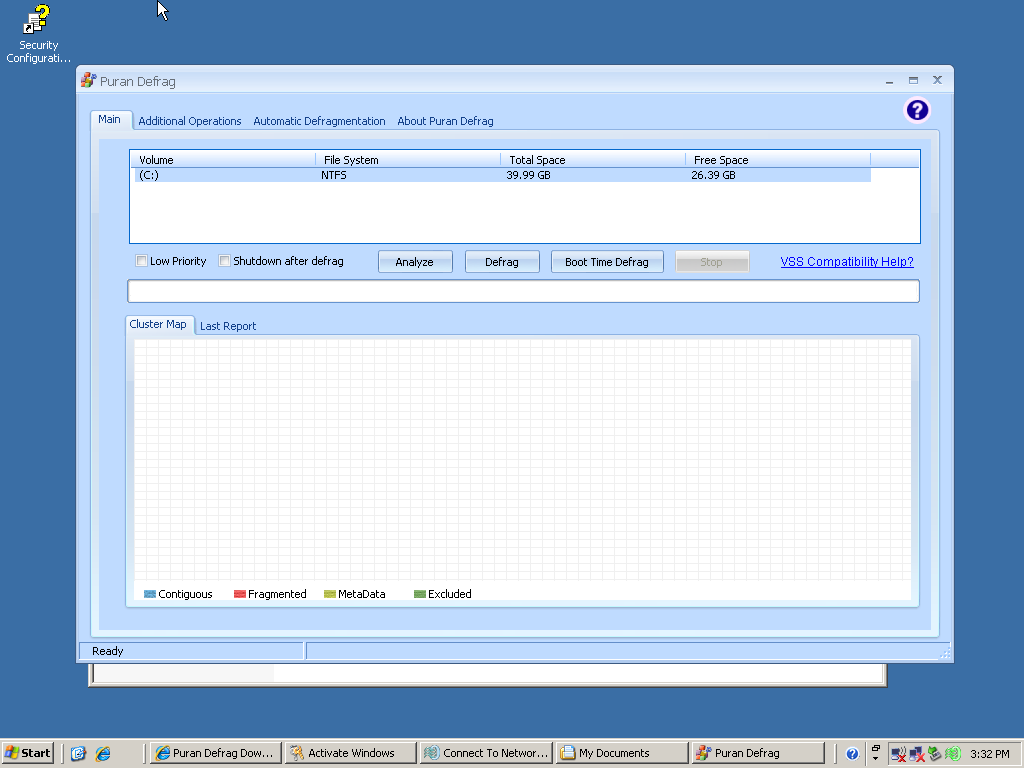Click the Puran Defrag title bar logo

(89, 81)
